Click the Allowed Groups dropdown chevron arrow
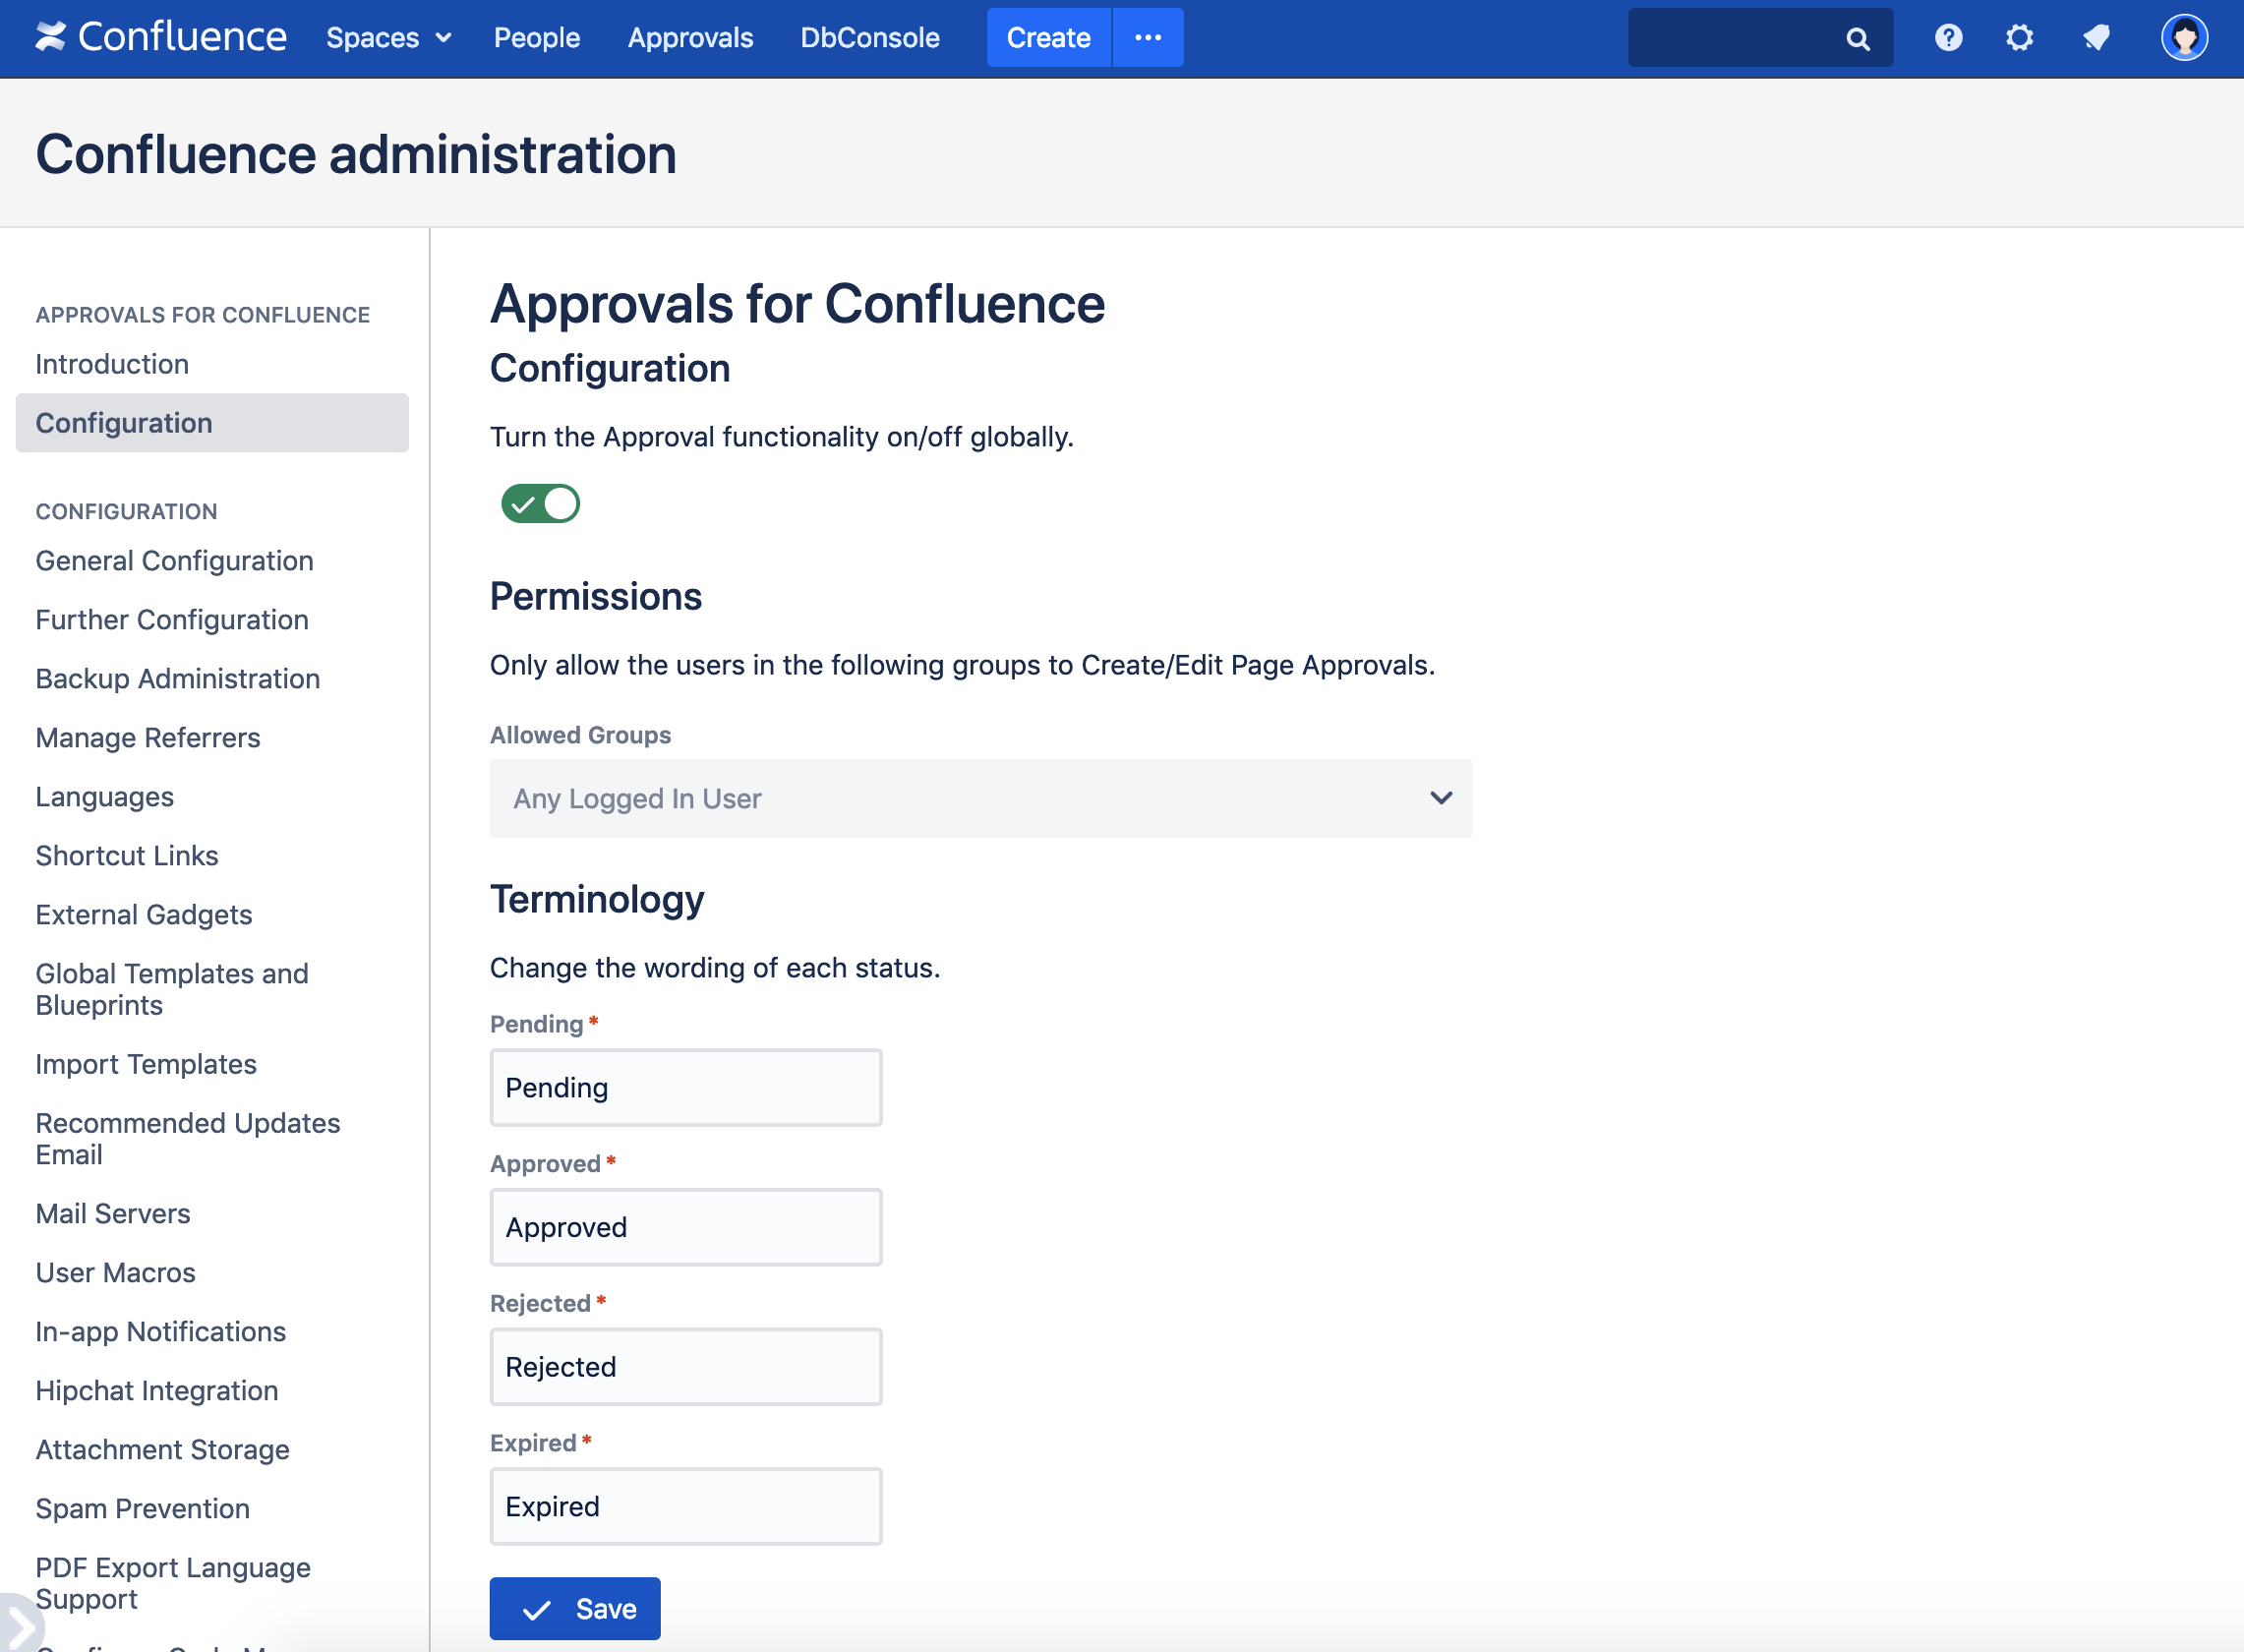 pyautogui.click(x=1440, y=798)
